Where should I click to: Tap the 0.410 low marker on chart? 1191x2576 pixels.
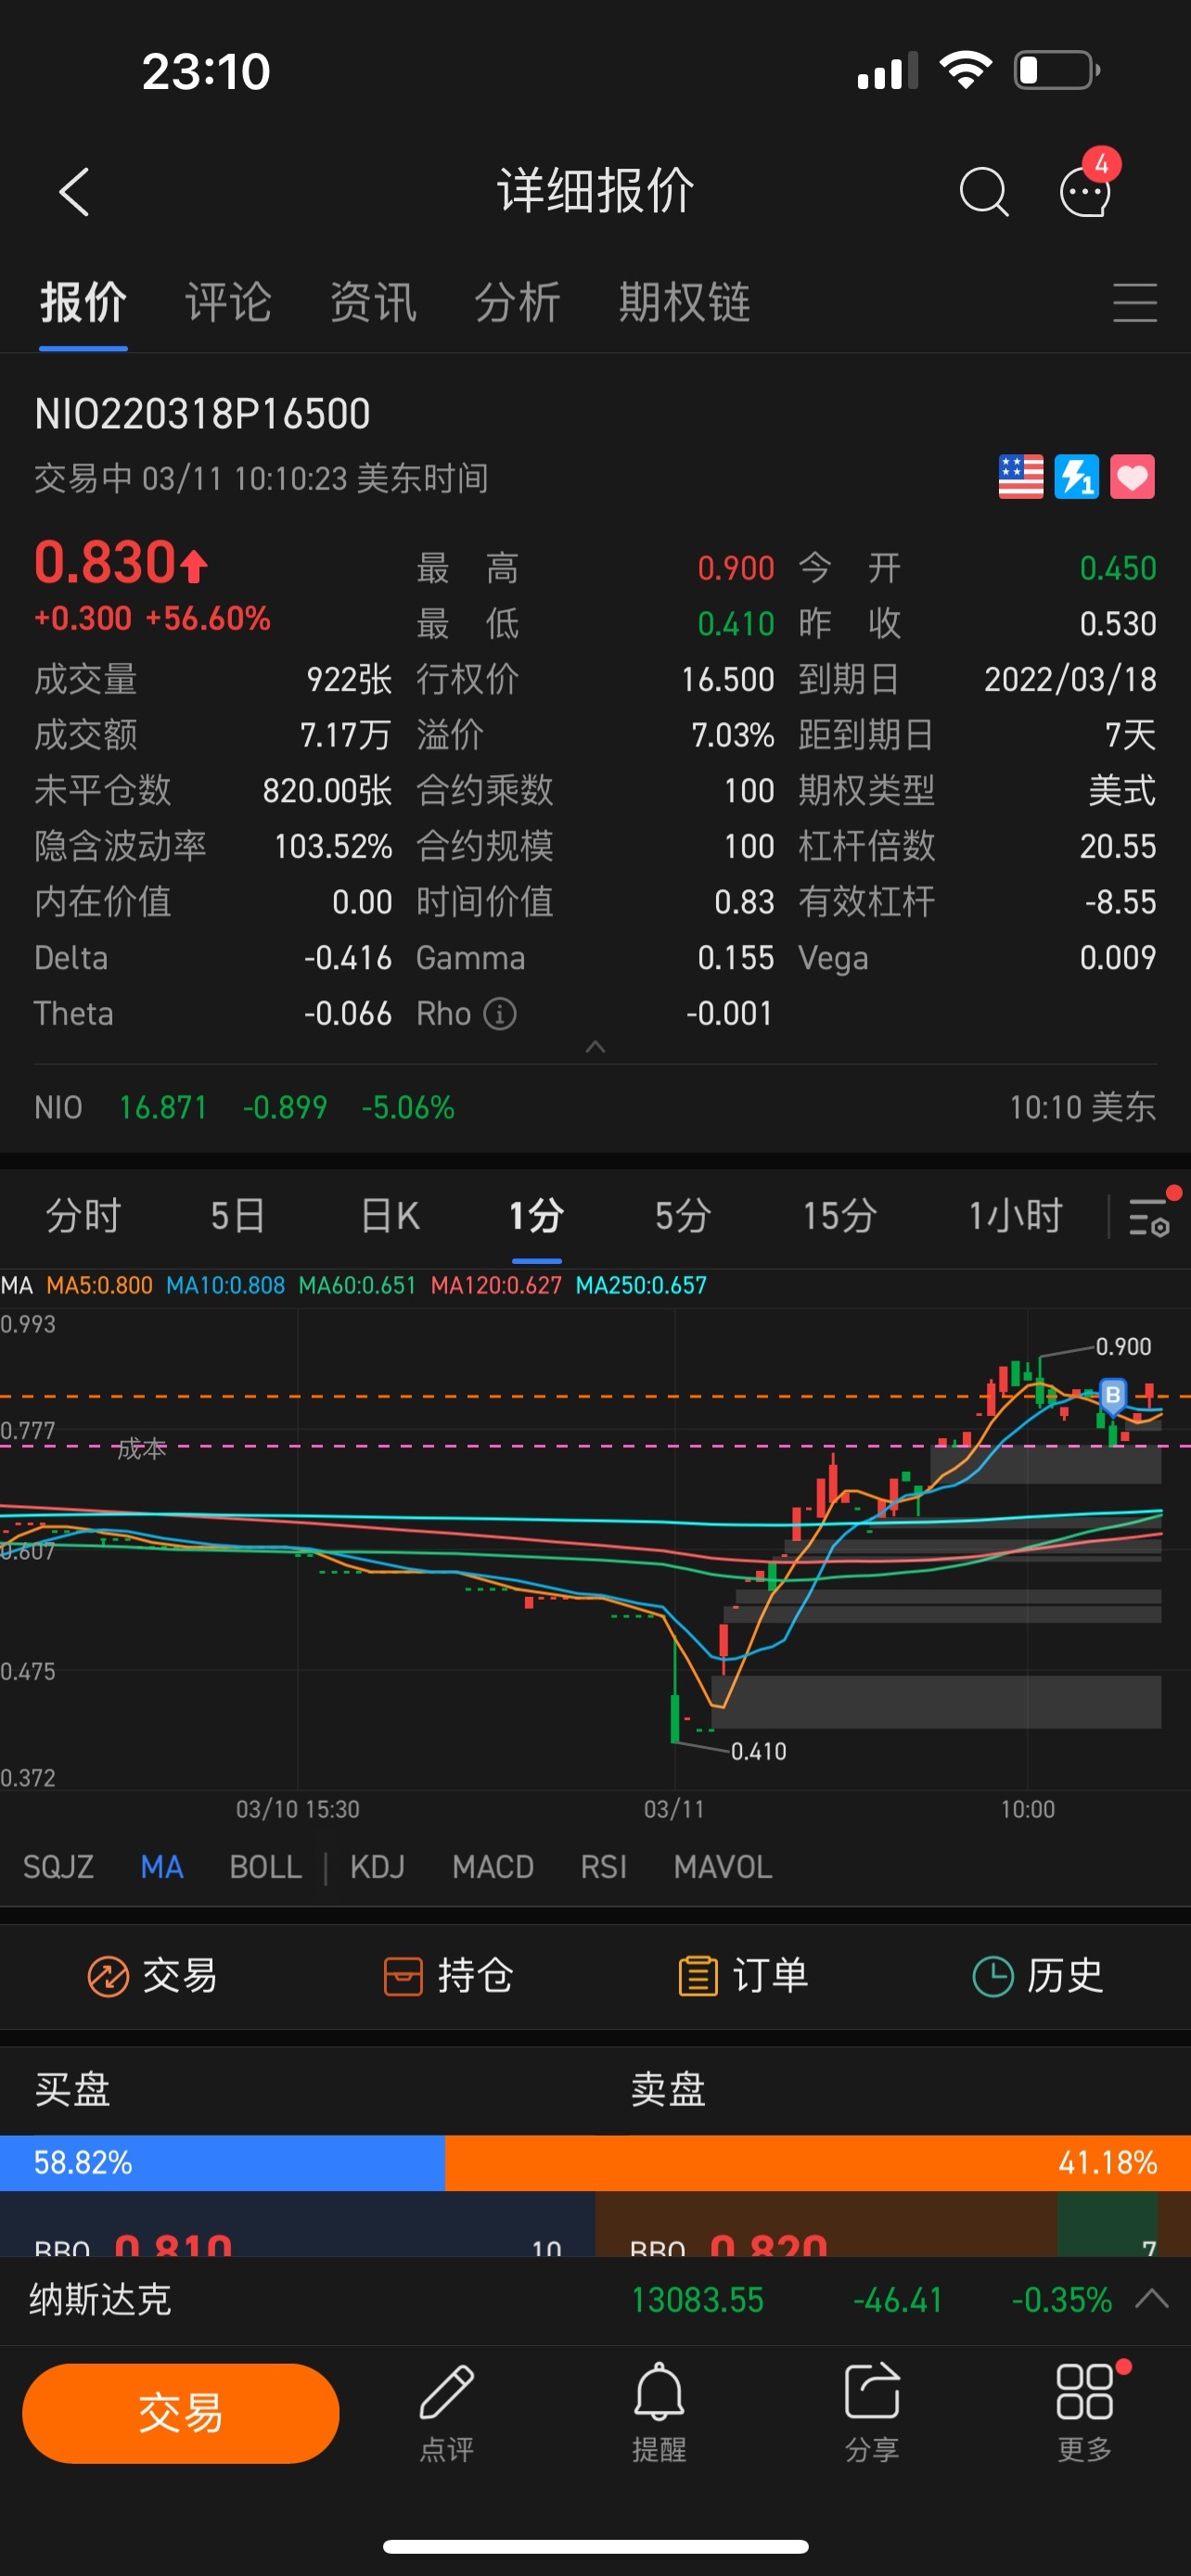point(758,1751)
